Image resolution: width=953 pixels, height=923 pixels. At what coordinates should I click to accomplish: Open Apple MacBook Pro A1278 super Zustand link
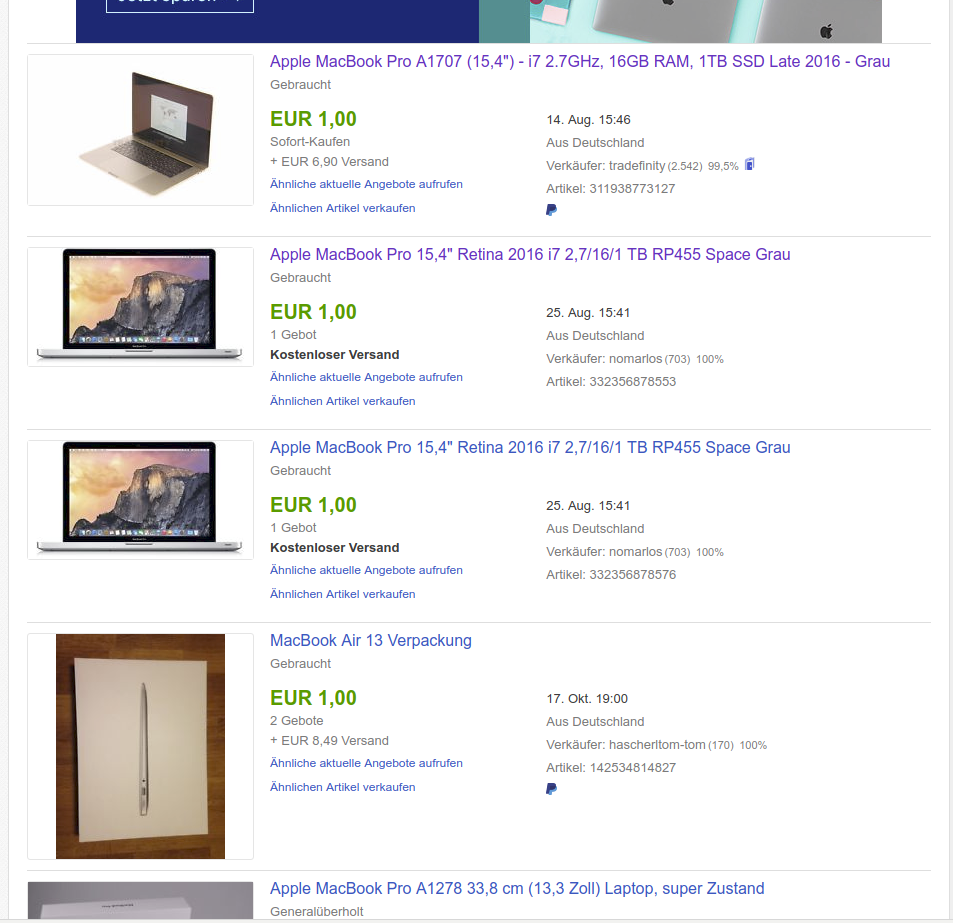(x=517, y=888)
